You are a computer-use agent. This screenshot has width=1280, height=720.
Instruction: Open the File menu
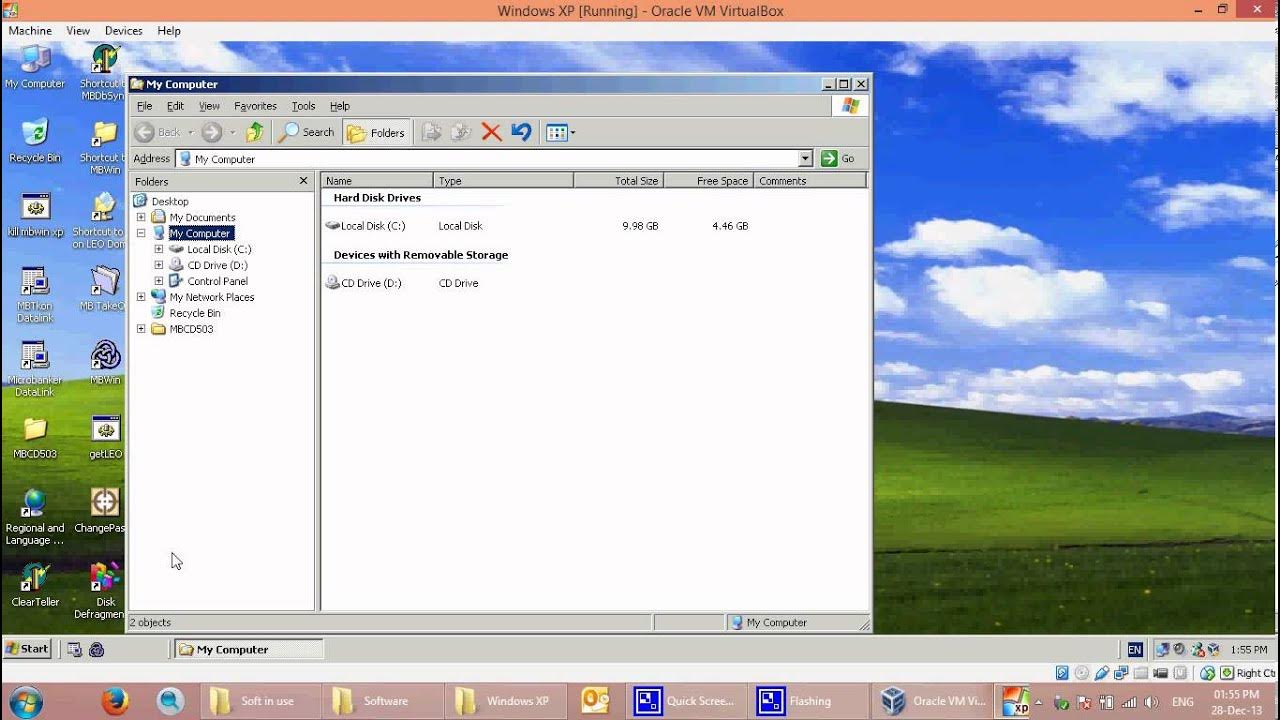144,106
